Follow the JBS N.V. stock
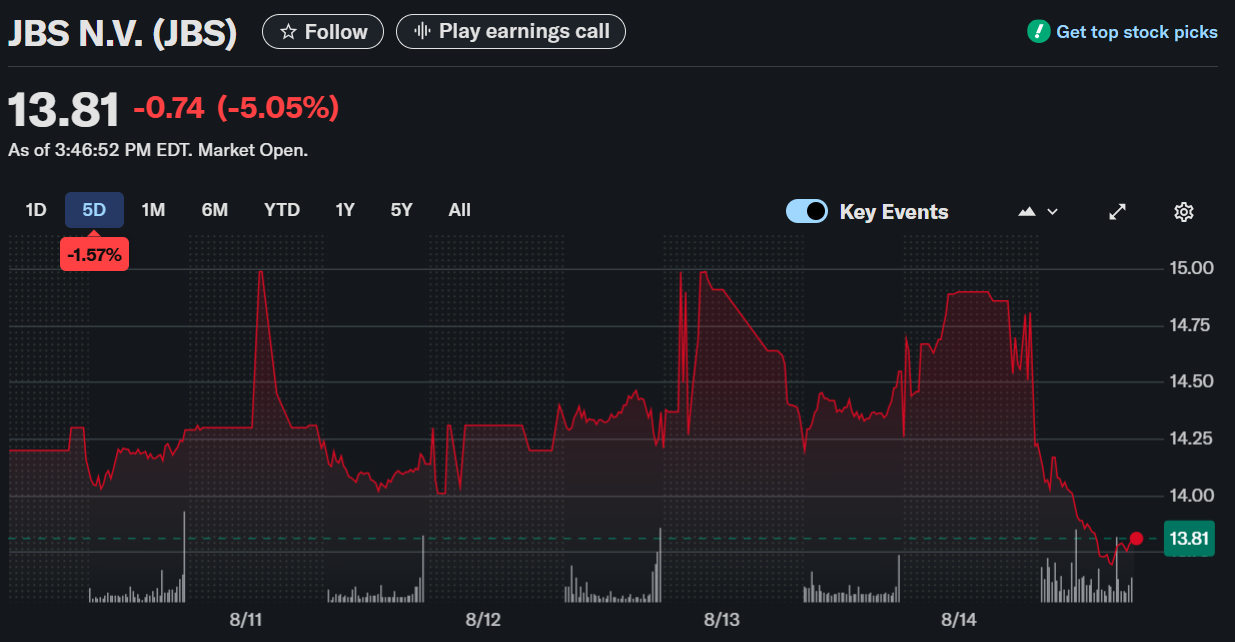The height and width of the screenshot is (642, 1235). tap(322, 32)
